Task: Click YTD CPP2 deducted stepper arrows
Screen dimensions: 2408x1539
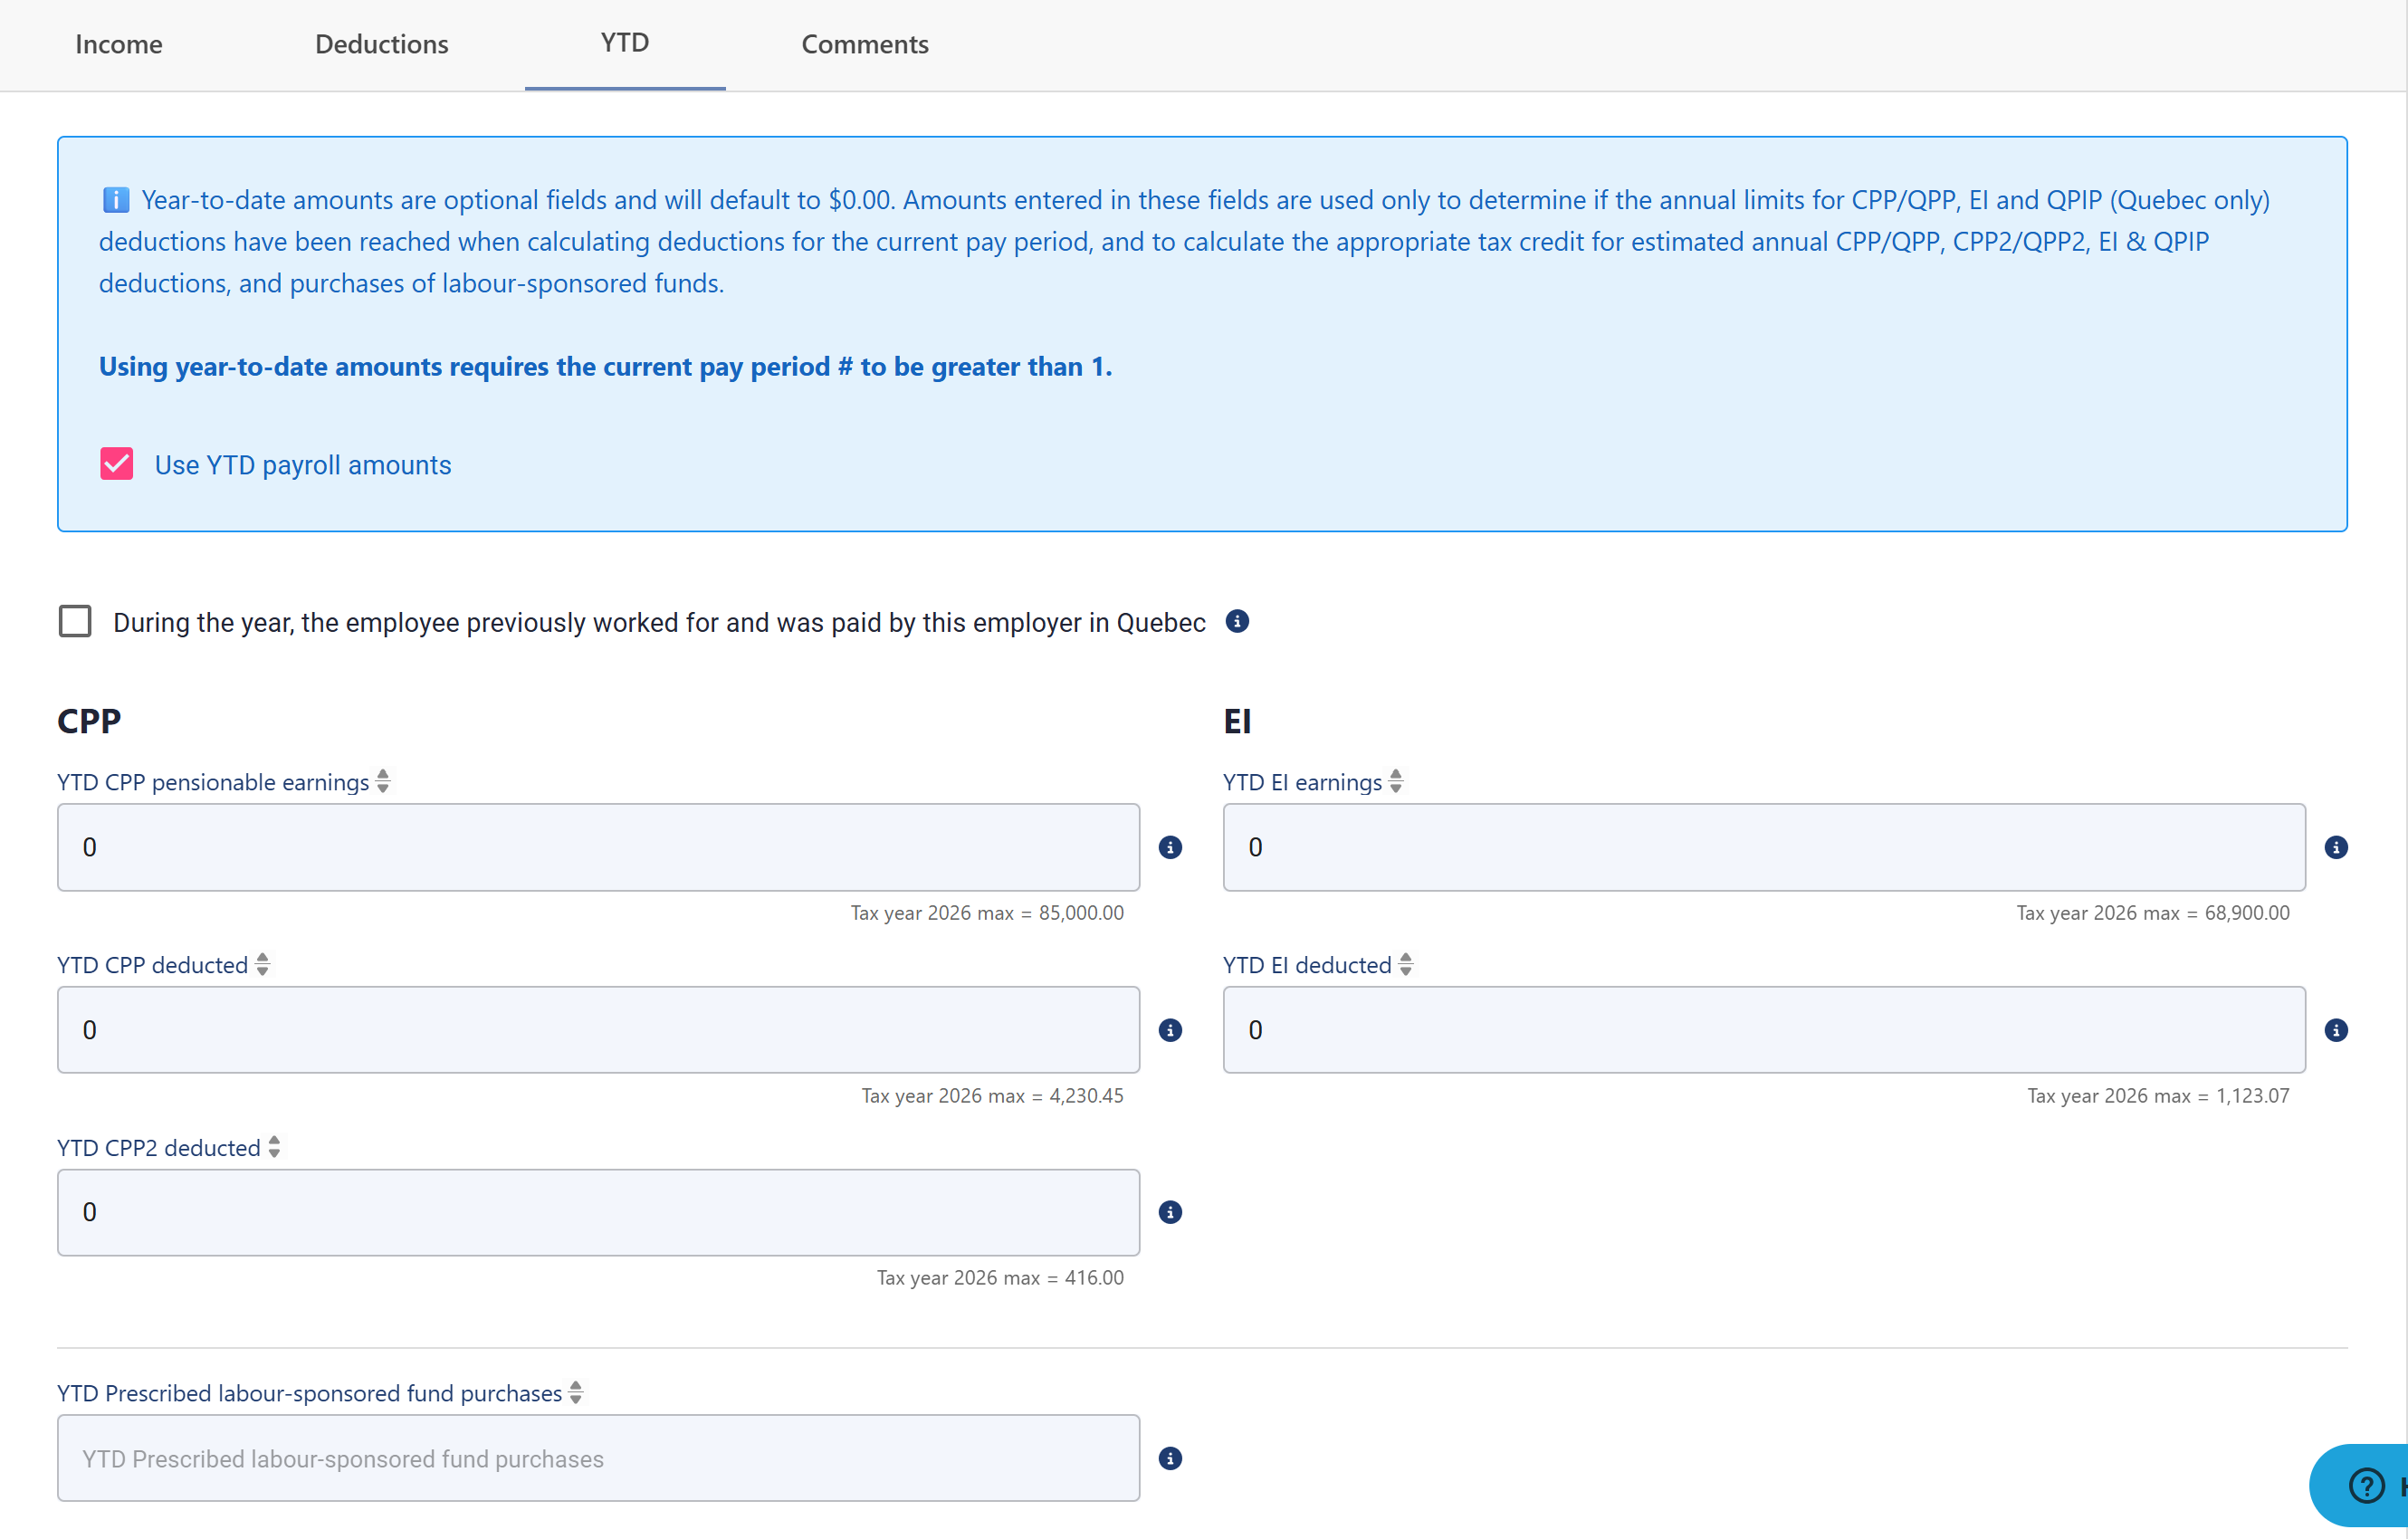Action: (x=274, y=1147)
